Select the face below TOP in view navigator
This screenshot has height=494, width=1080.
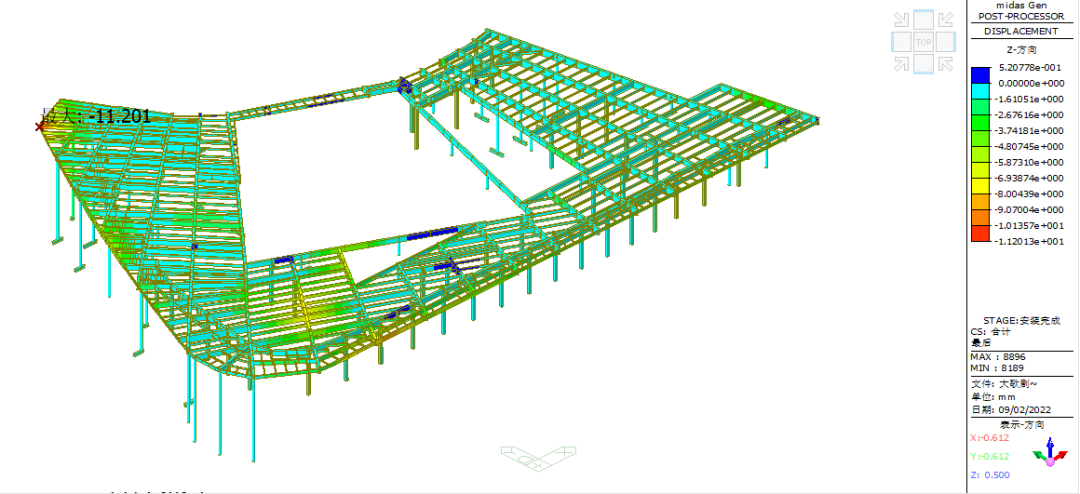coord(923,64)
